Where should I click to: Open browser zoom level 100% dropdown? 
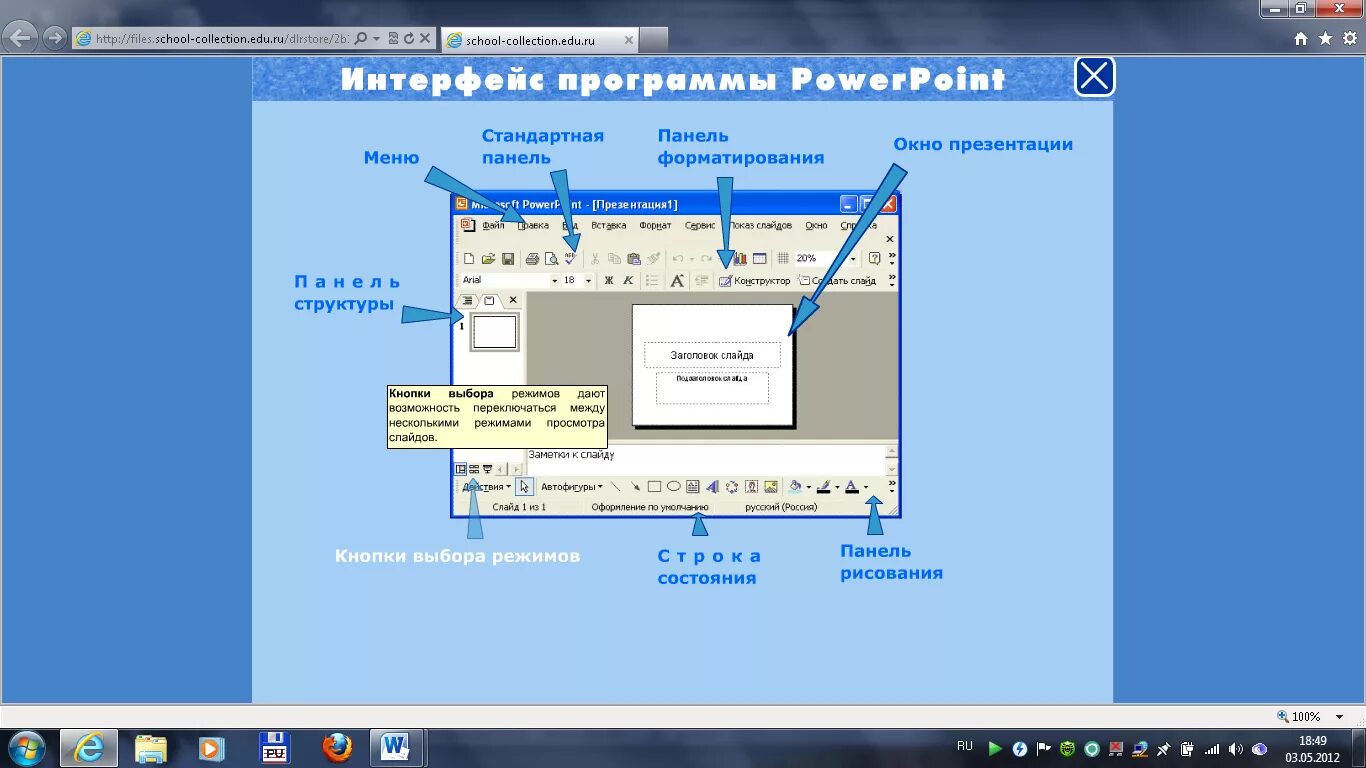(x=1340, y=717)
